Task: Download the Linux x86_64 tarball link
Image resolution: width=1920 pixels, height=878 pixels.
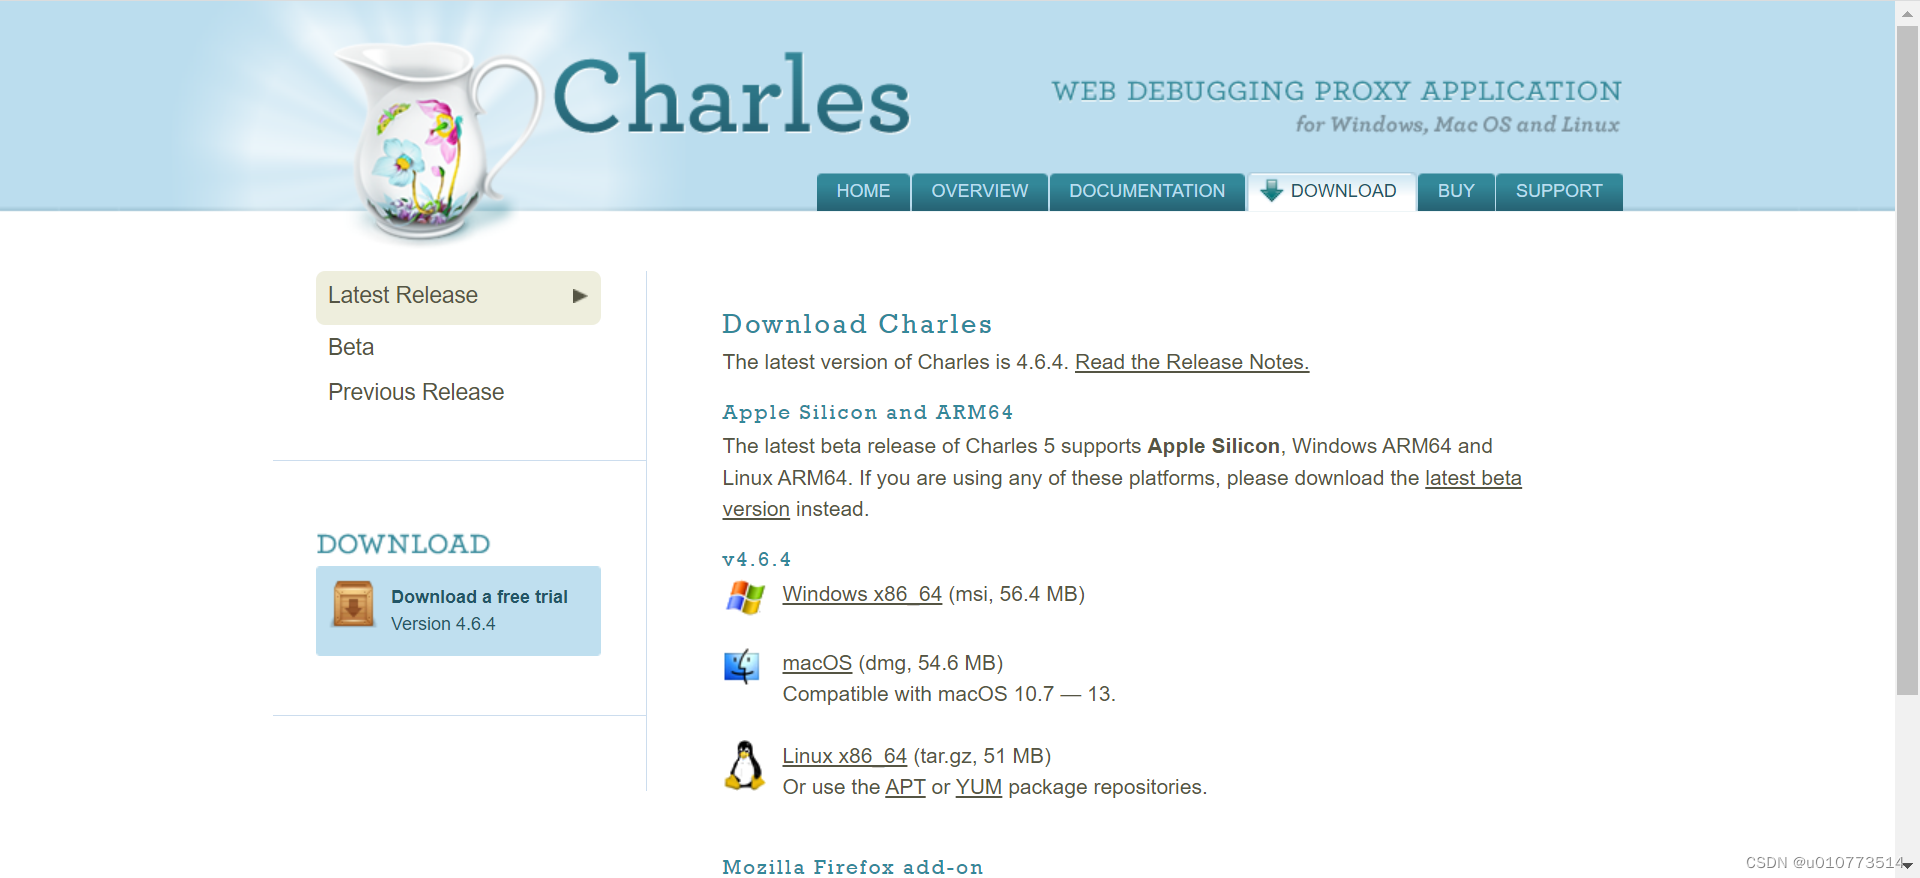Action: pyautogui.click(x=844, y=756)
